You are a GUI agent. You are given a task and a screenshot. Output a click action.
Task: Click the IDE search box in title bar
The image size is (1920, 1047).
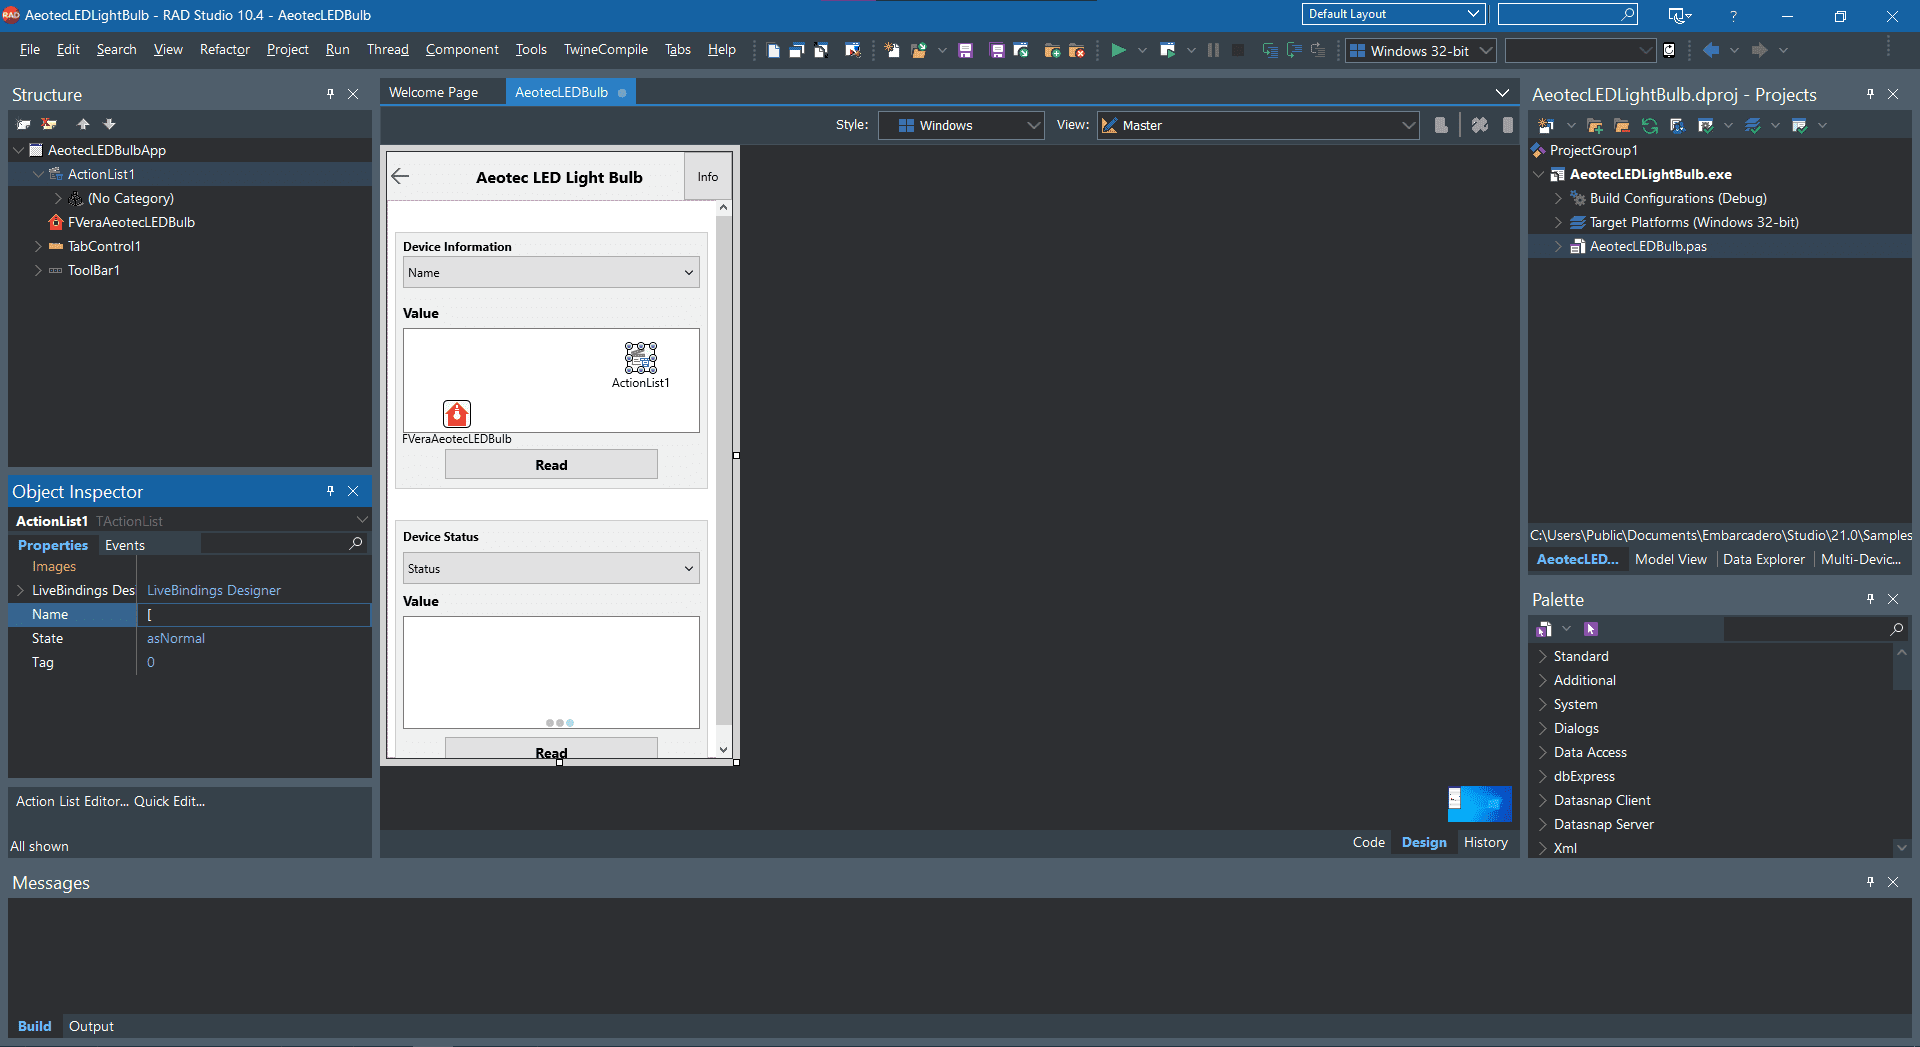[1568, 14]
